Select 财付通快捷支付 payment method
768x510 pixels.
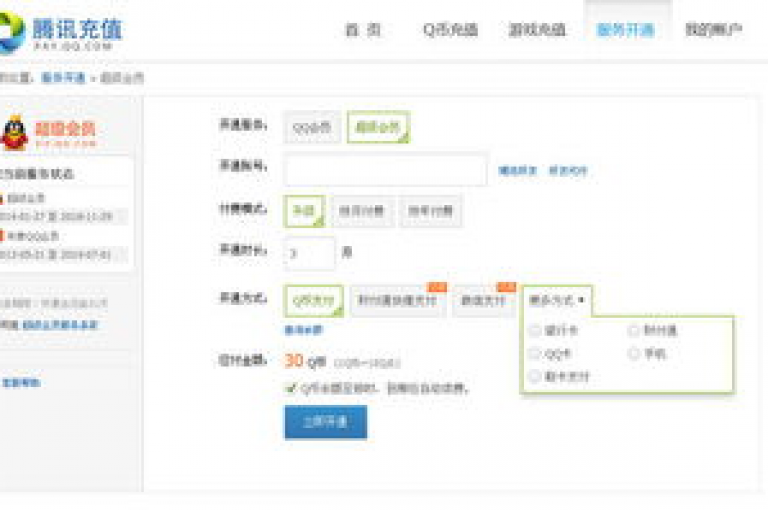pyautogui.click(x=398, y=300)
